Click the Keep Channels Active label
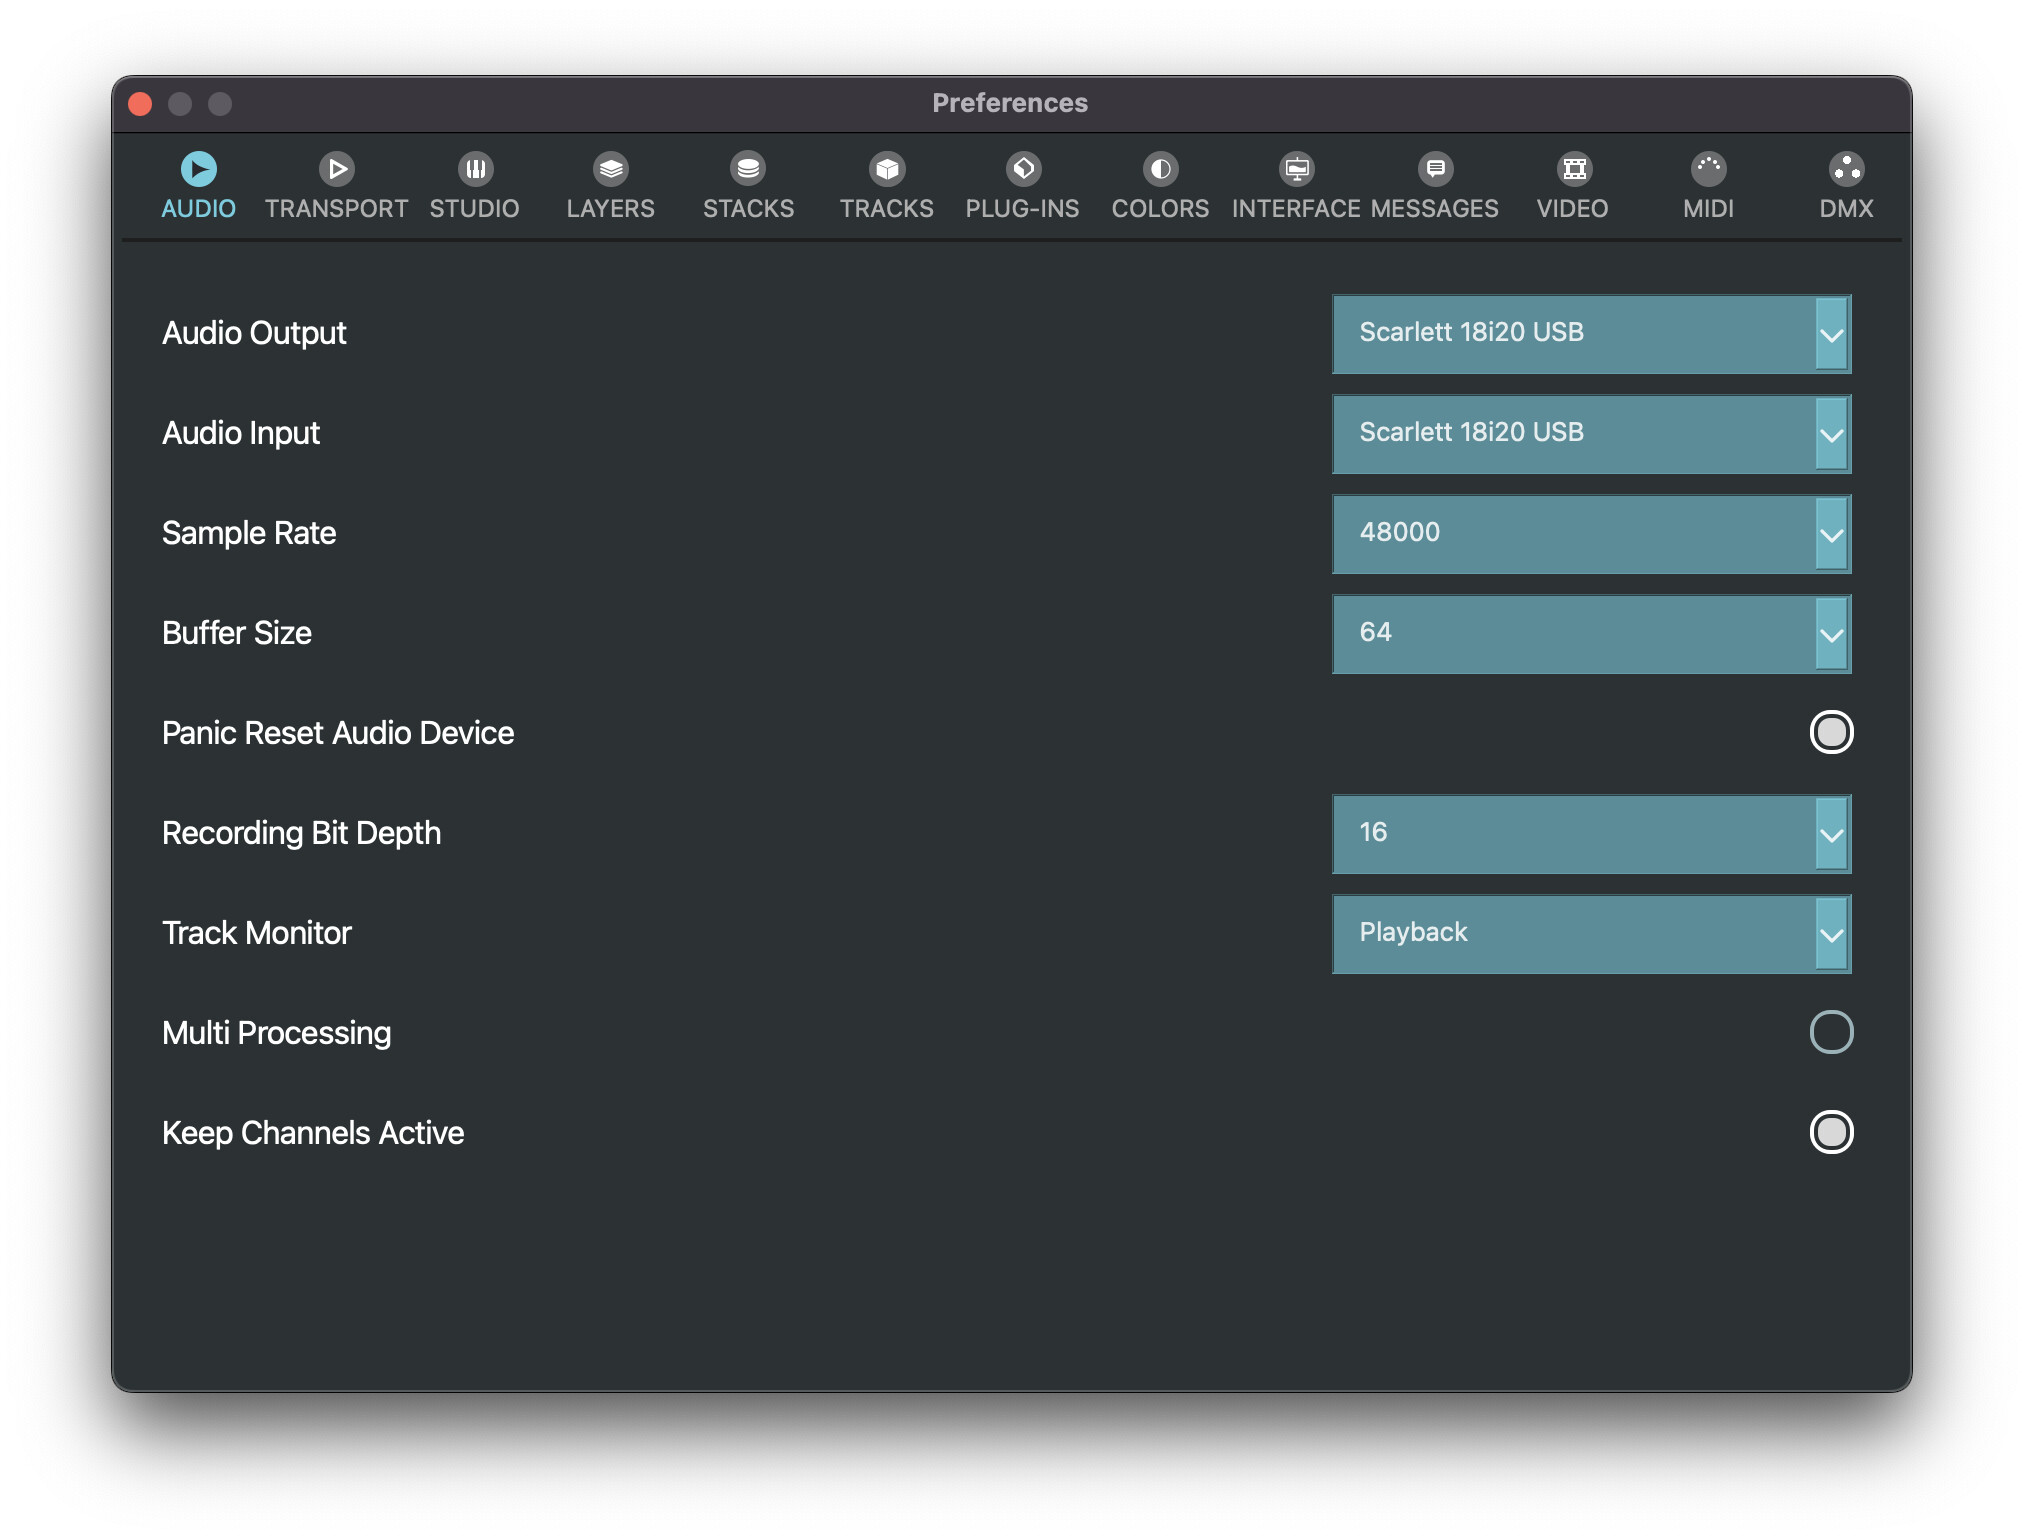The image size is (2024, 1540). [313, 1133]
